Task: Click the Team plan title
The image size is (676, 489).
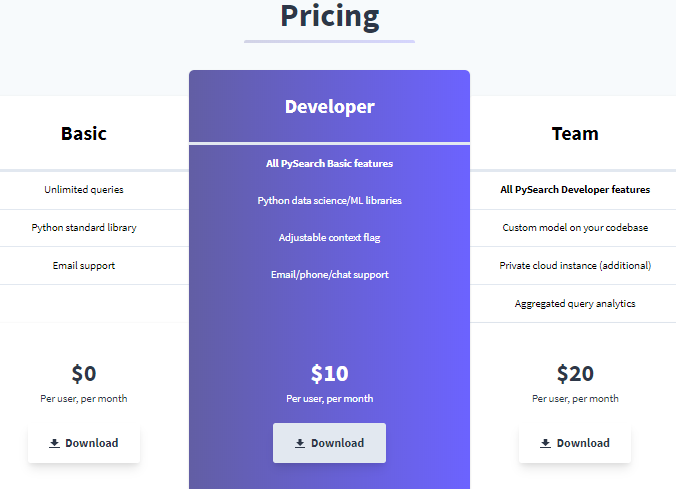Action: tap(575, 134)
